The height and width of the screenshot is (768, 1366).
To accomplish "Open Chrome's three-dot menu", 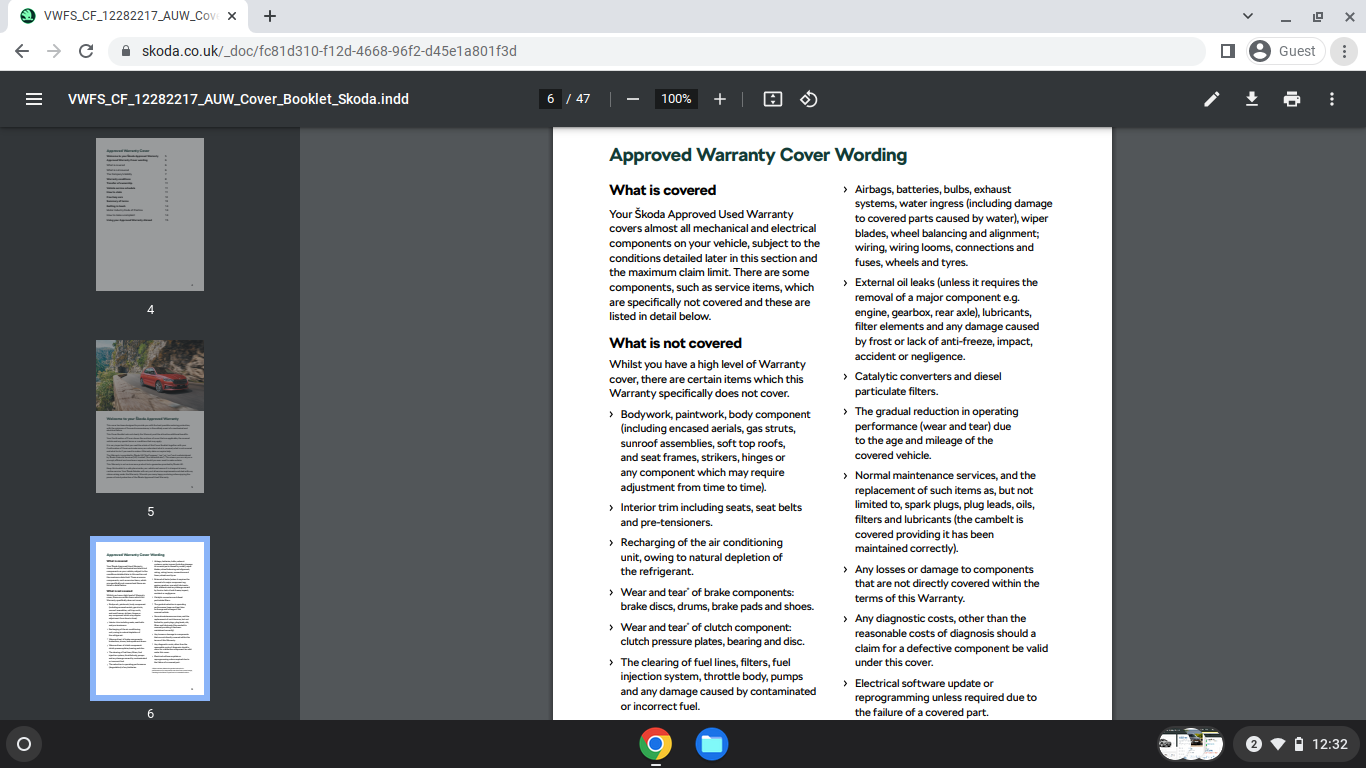I will pyautogui.click(x=1345, y=51).
